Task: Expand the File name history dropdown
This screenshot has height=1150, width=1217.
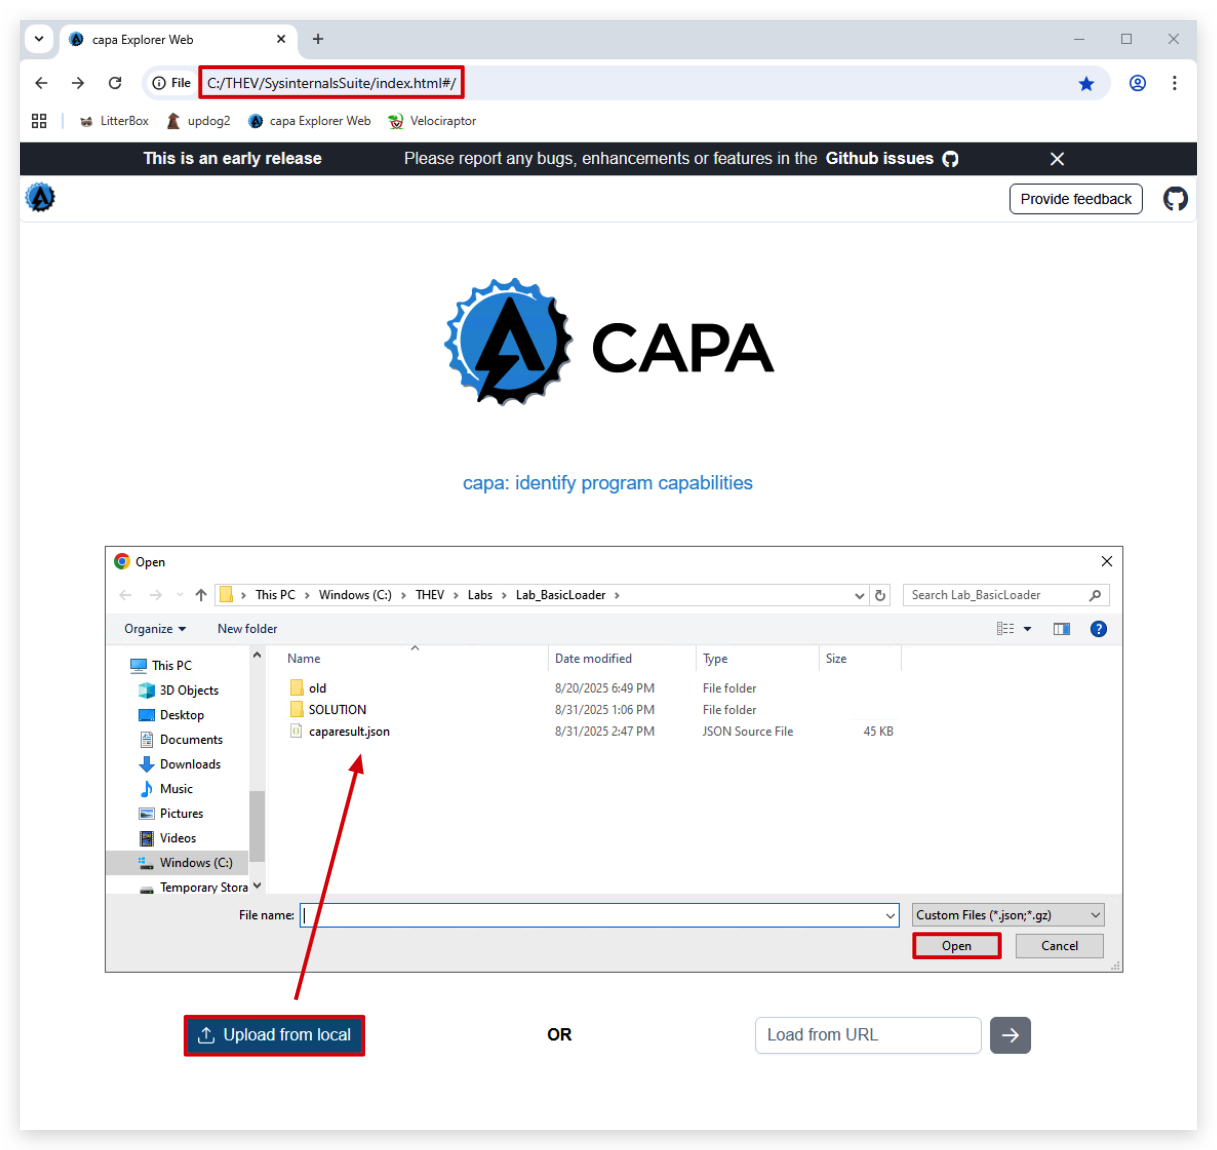Action: pyautogui.click(x=890, y=915)
